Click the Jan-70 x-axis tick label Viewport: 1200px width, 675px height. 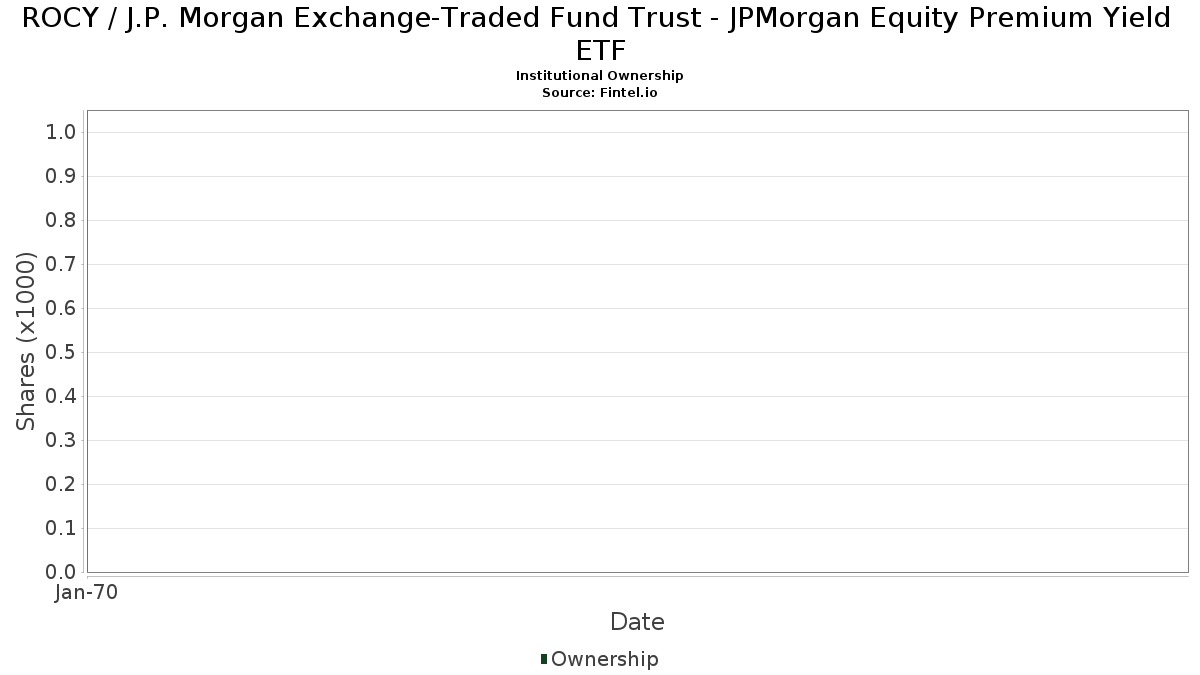tap(87, 592)
